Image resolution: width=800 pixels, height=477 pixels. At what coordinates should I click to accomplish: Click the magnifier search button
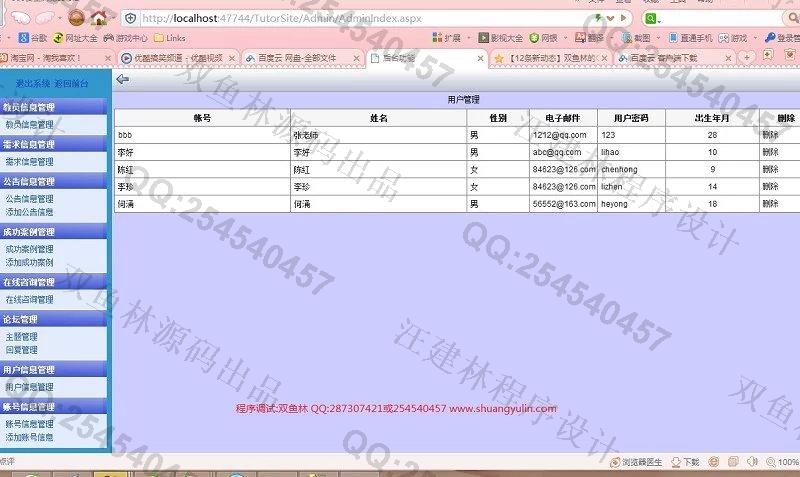coord(793,18)
